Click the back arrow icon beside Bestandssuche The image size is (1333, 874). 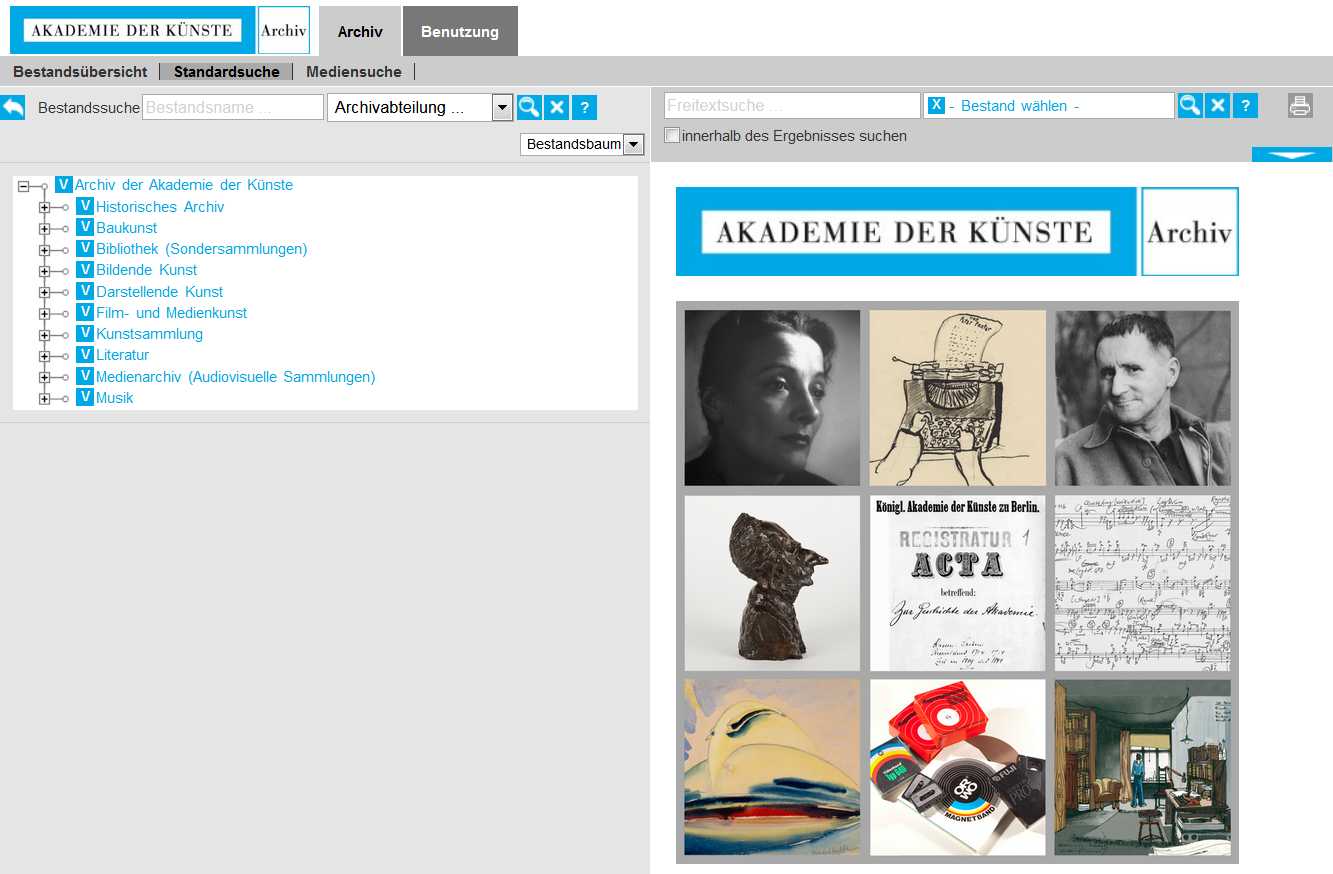point(12,107)
